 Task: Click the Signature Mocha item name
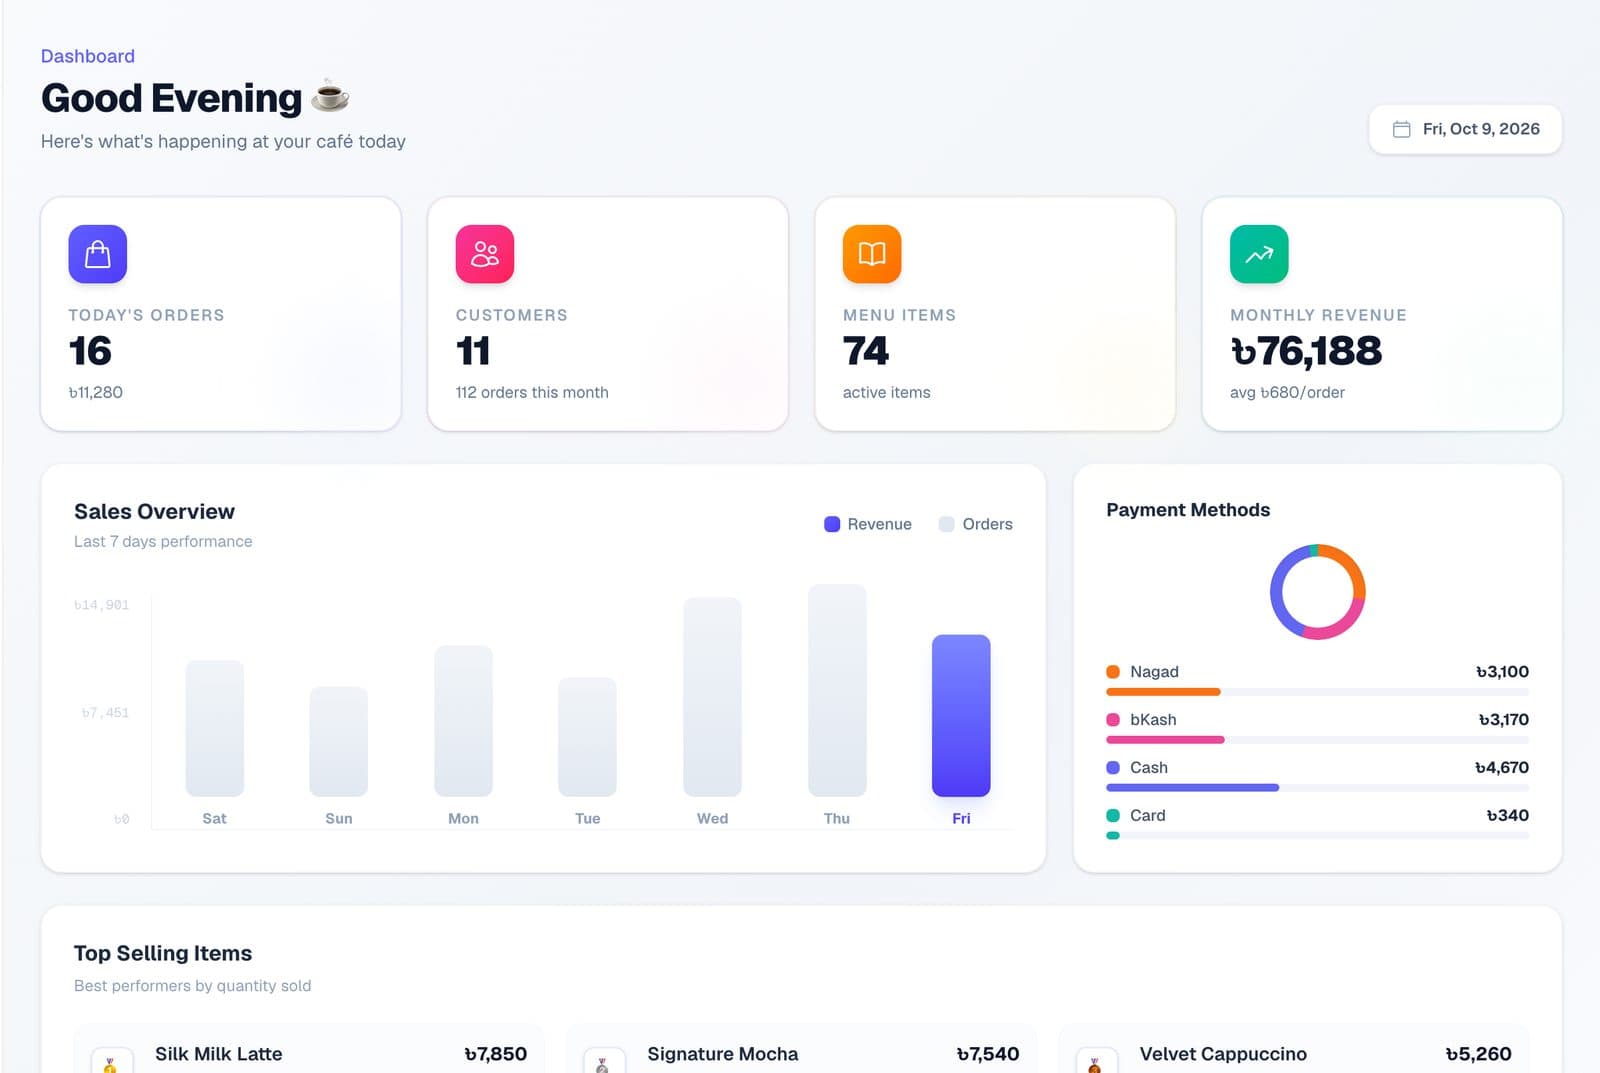tap(722, 1054)
